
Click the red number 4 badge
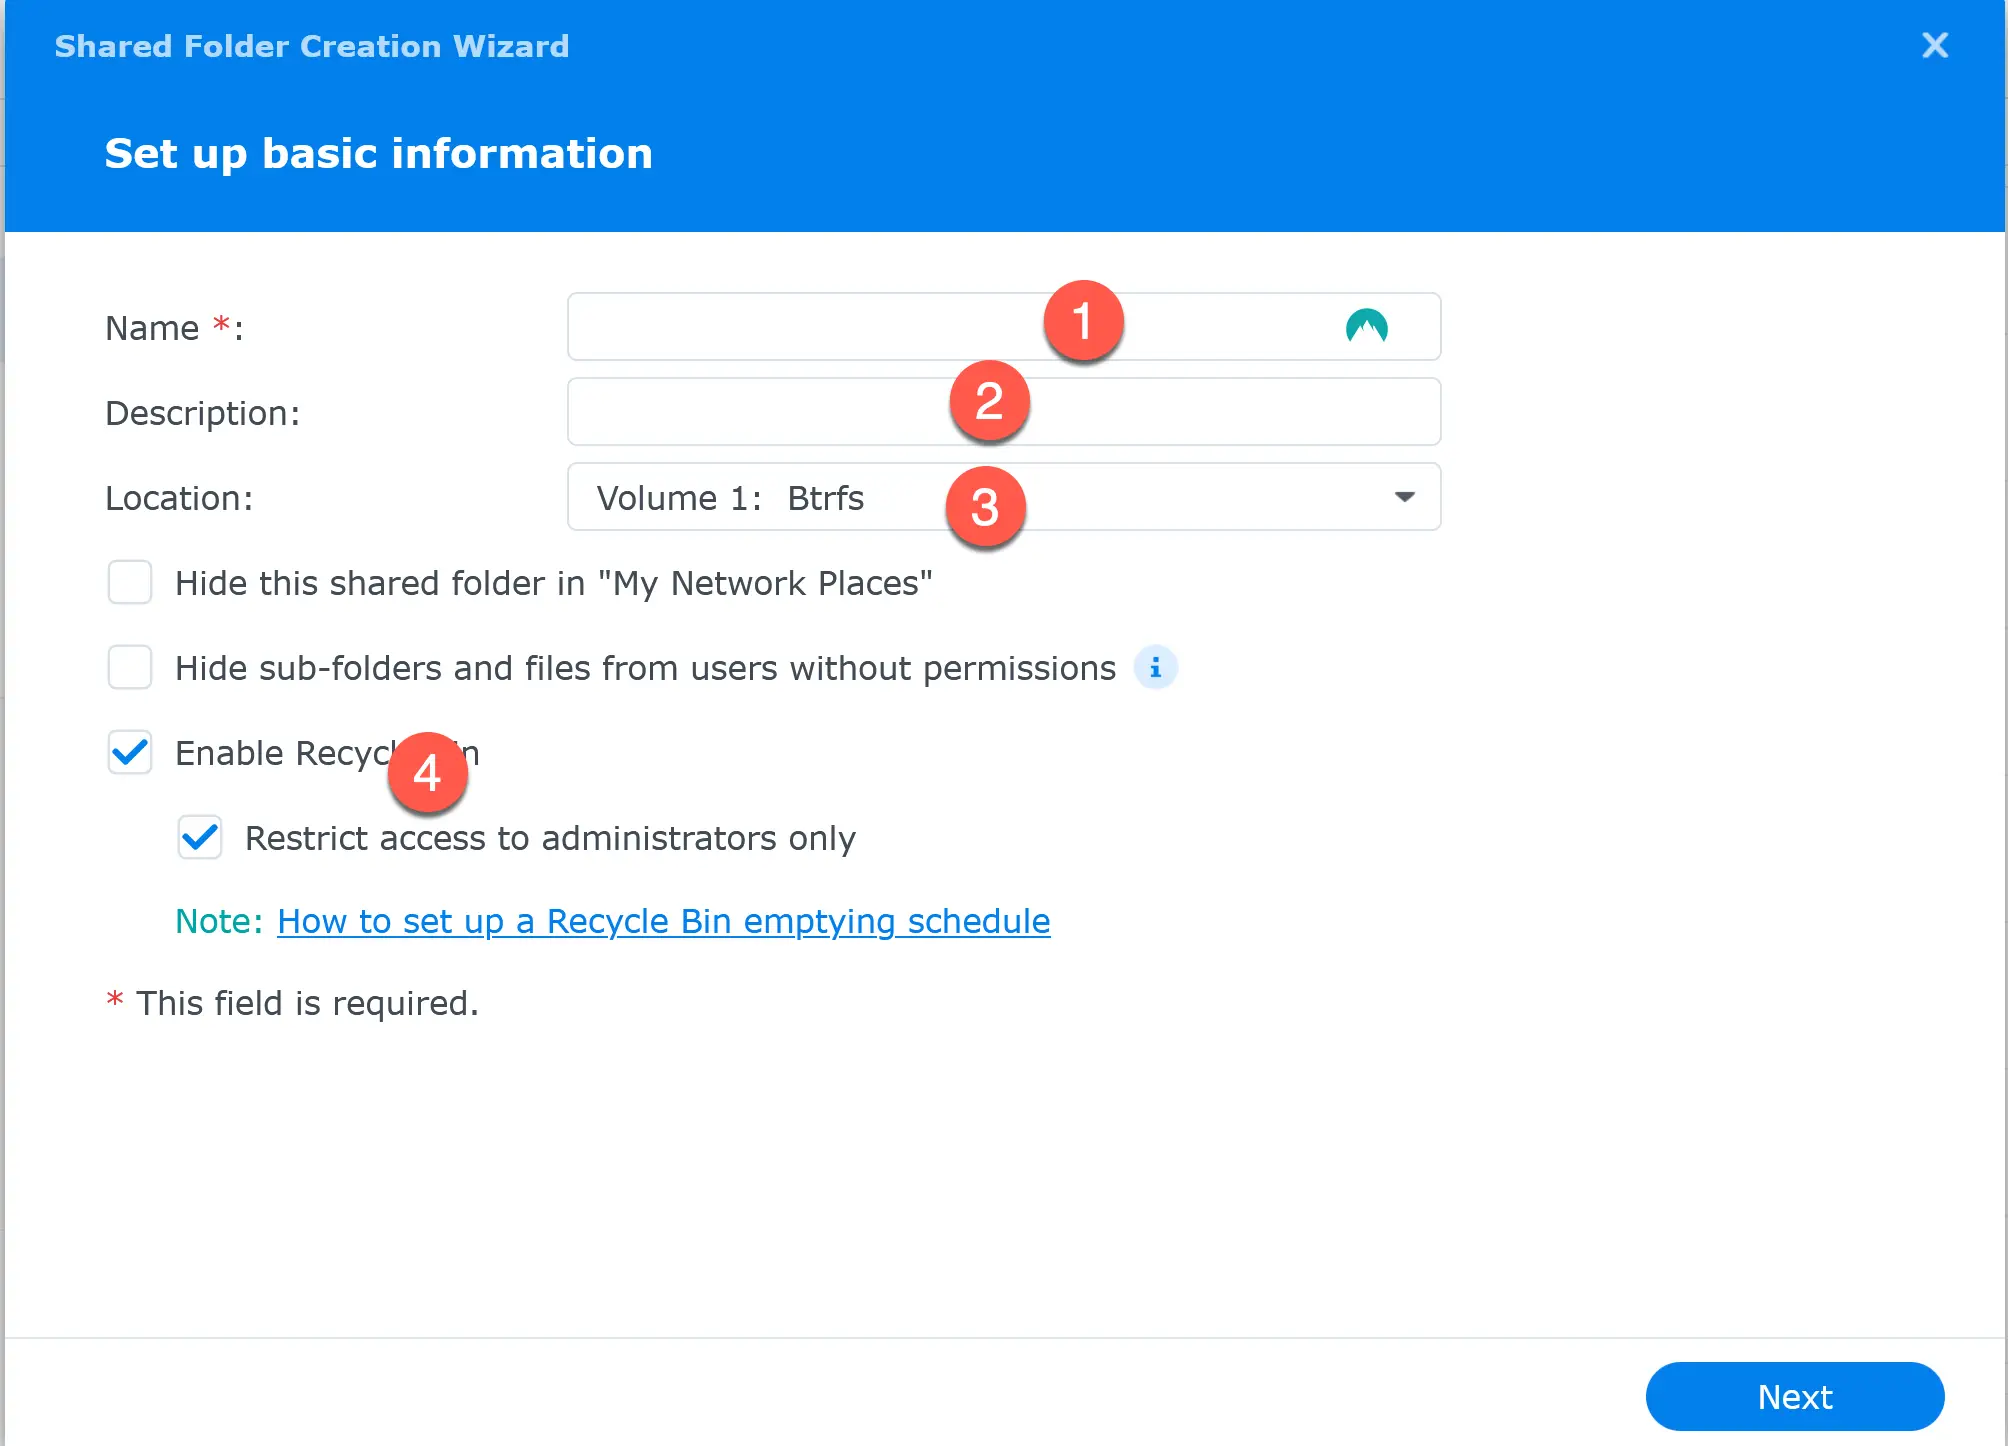pyautogui.click(x=427, y=772)
